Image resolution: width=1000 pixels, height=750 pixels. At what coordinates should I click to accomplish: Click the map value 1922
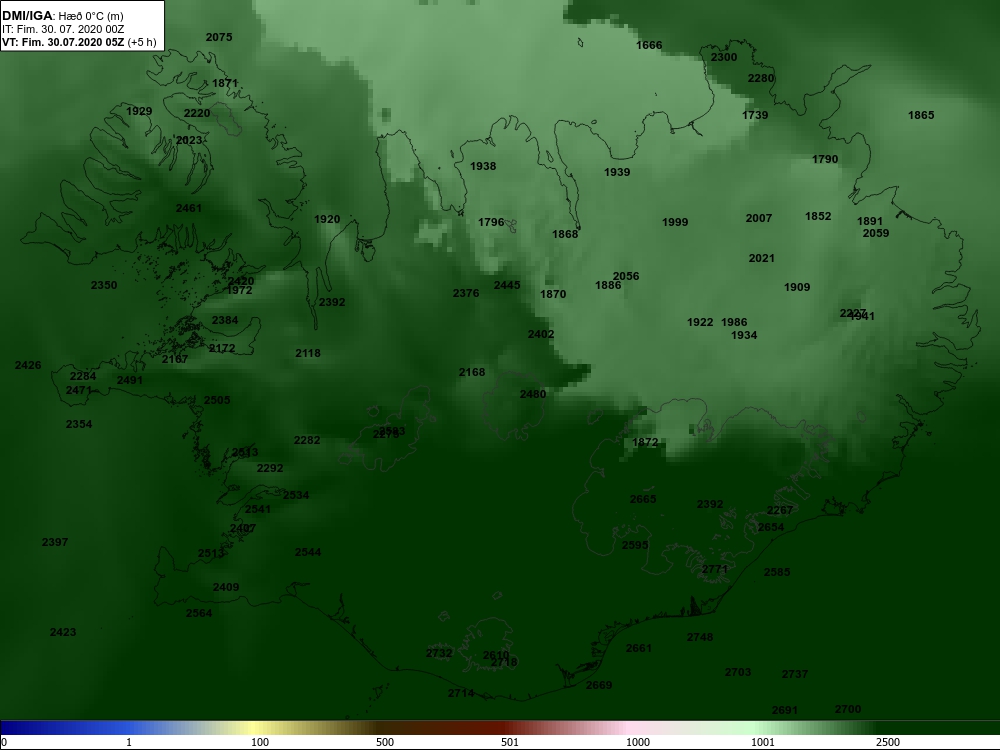point(700,322)
